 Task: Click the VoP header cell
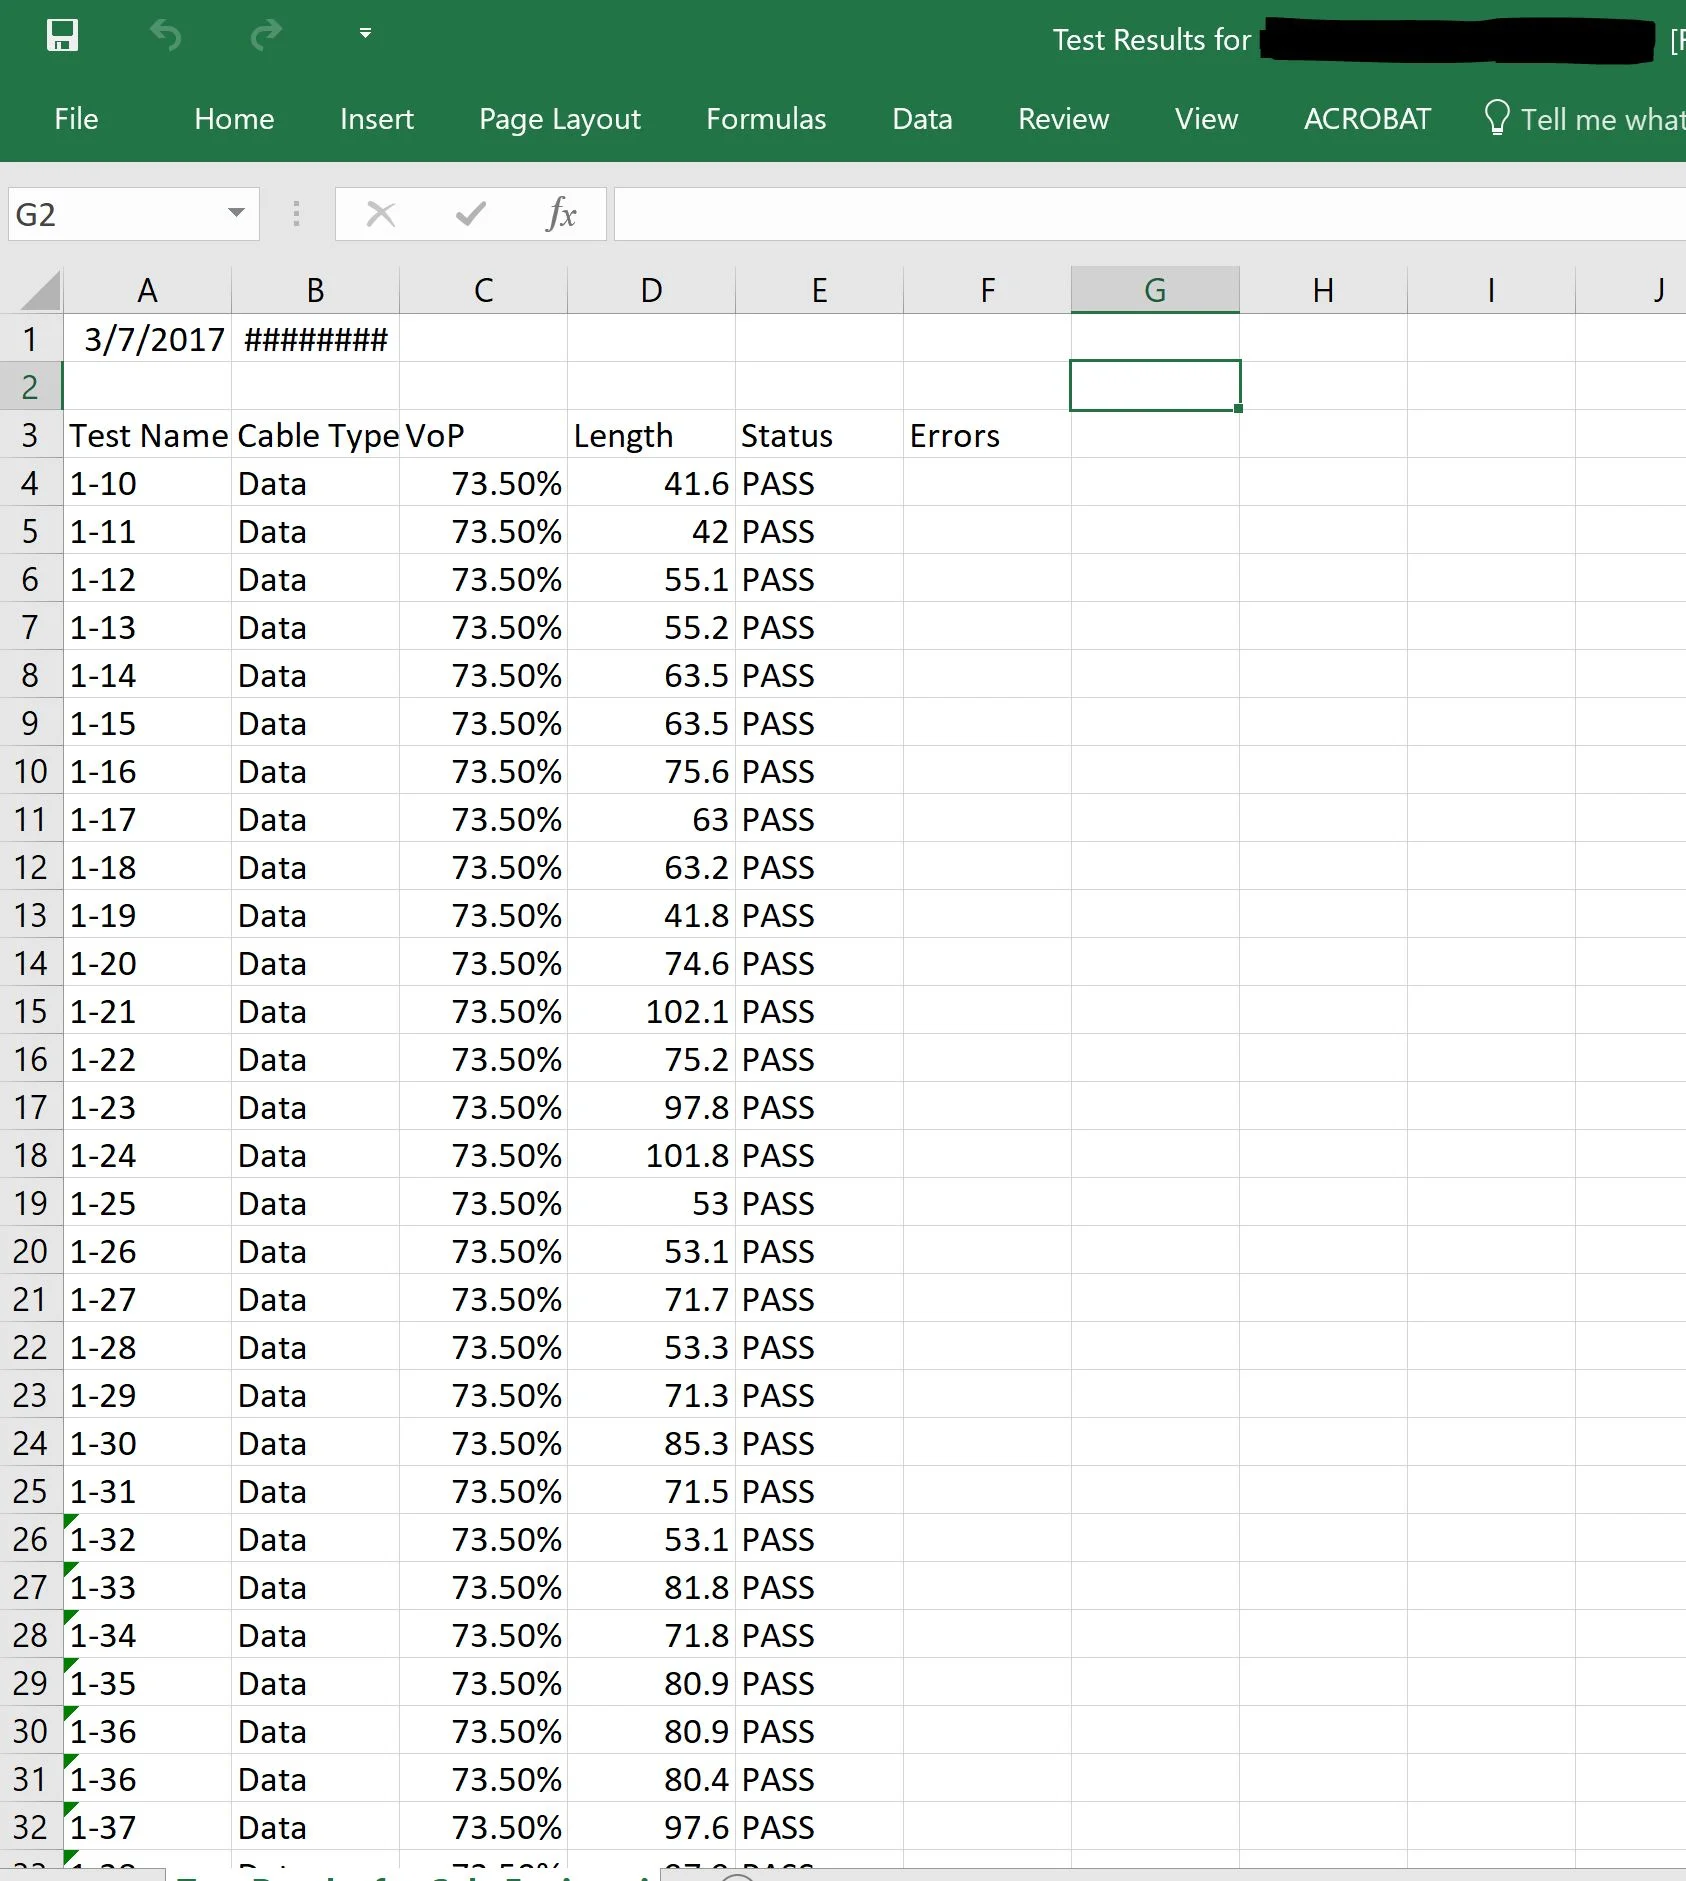click(483, 435)
